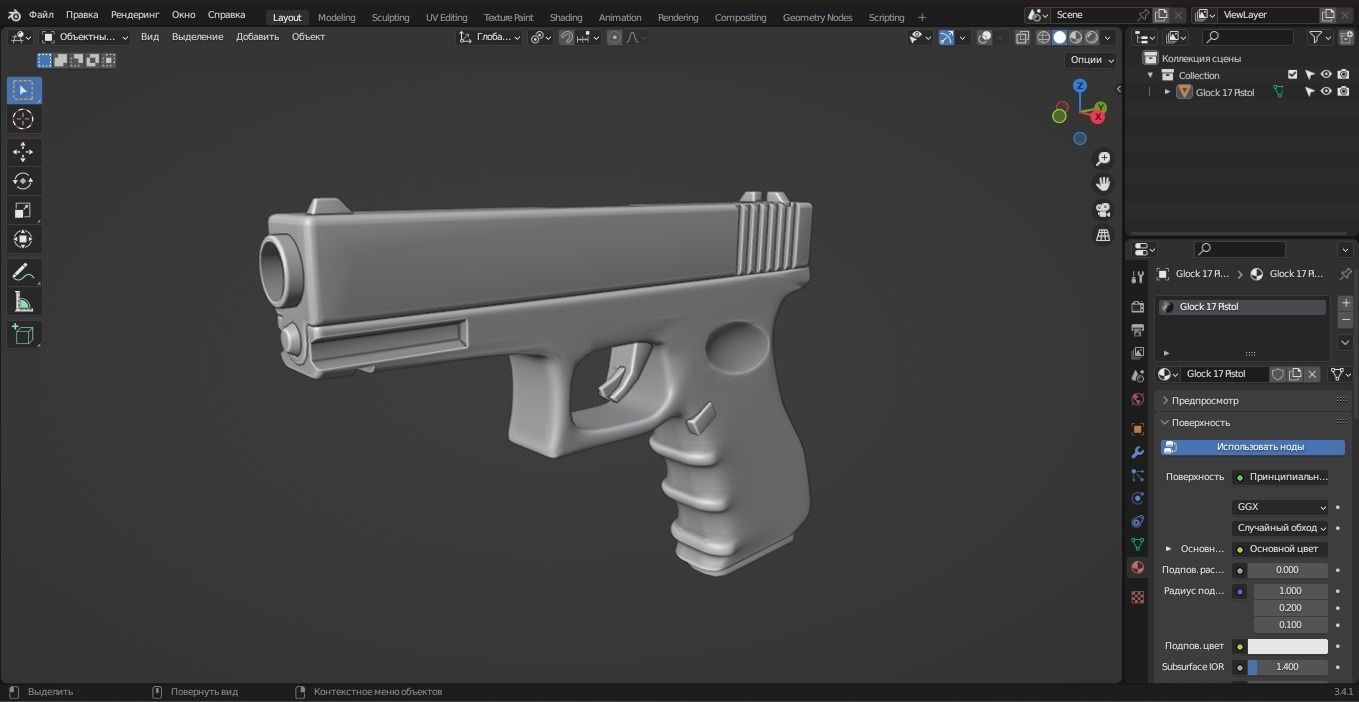Click Принципиальн... surface shader button

(1280, 477)
